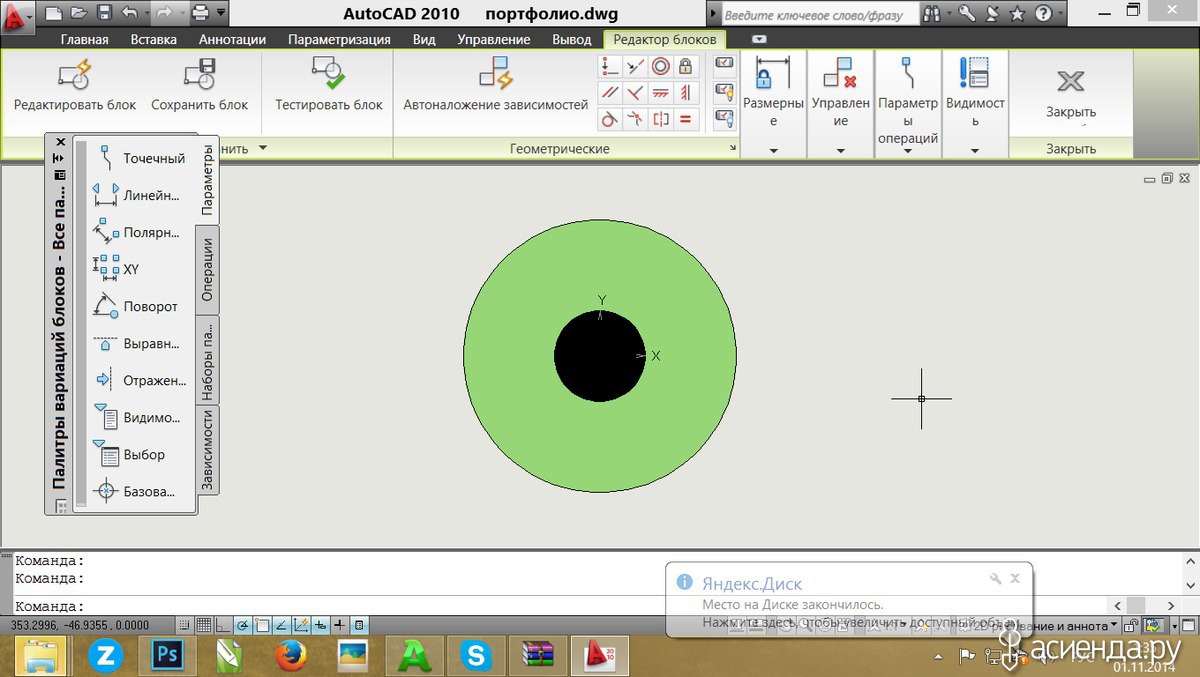Screen dimensions: 1200x677
Task: Add an Alignment (Выравн...) parameter
Action: point(139,343)
